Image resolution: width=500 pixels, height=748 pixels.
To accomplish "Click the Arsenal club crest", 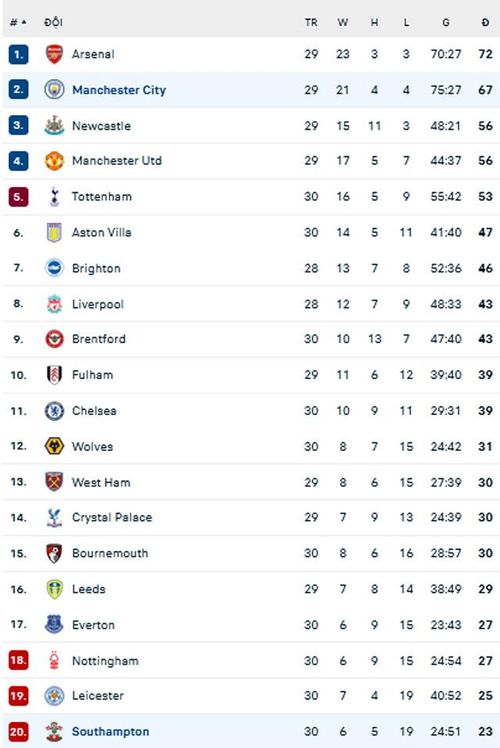I will coord(54,54).
